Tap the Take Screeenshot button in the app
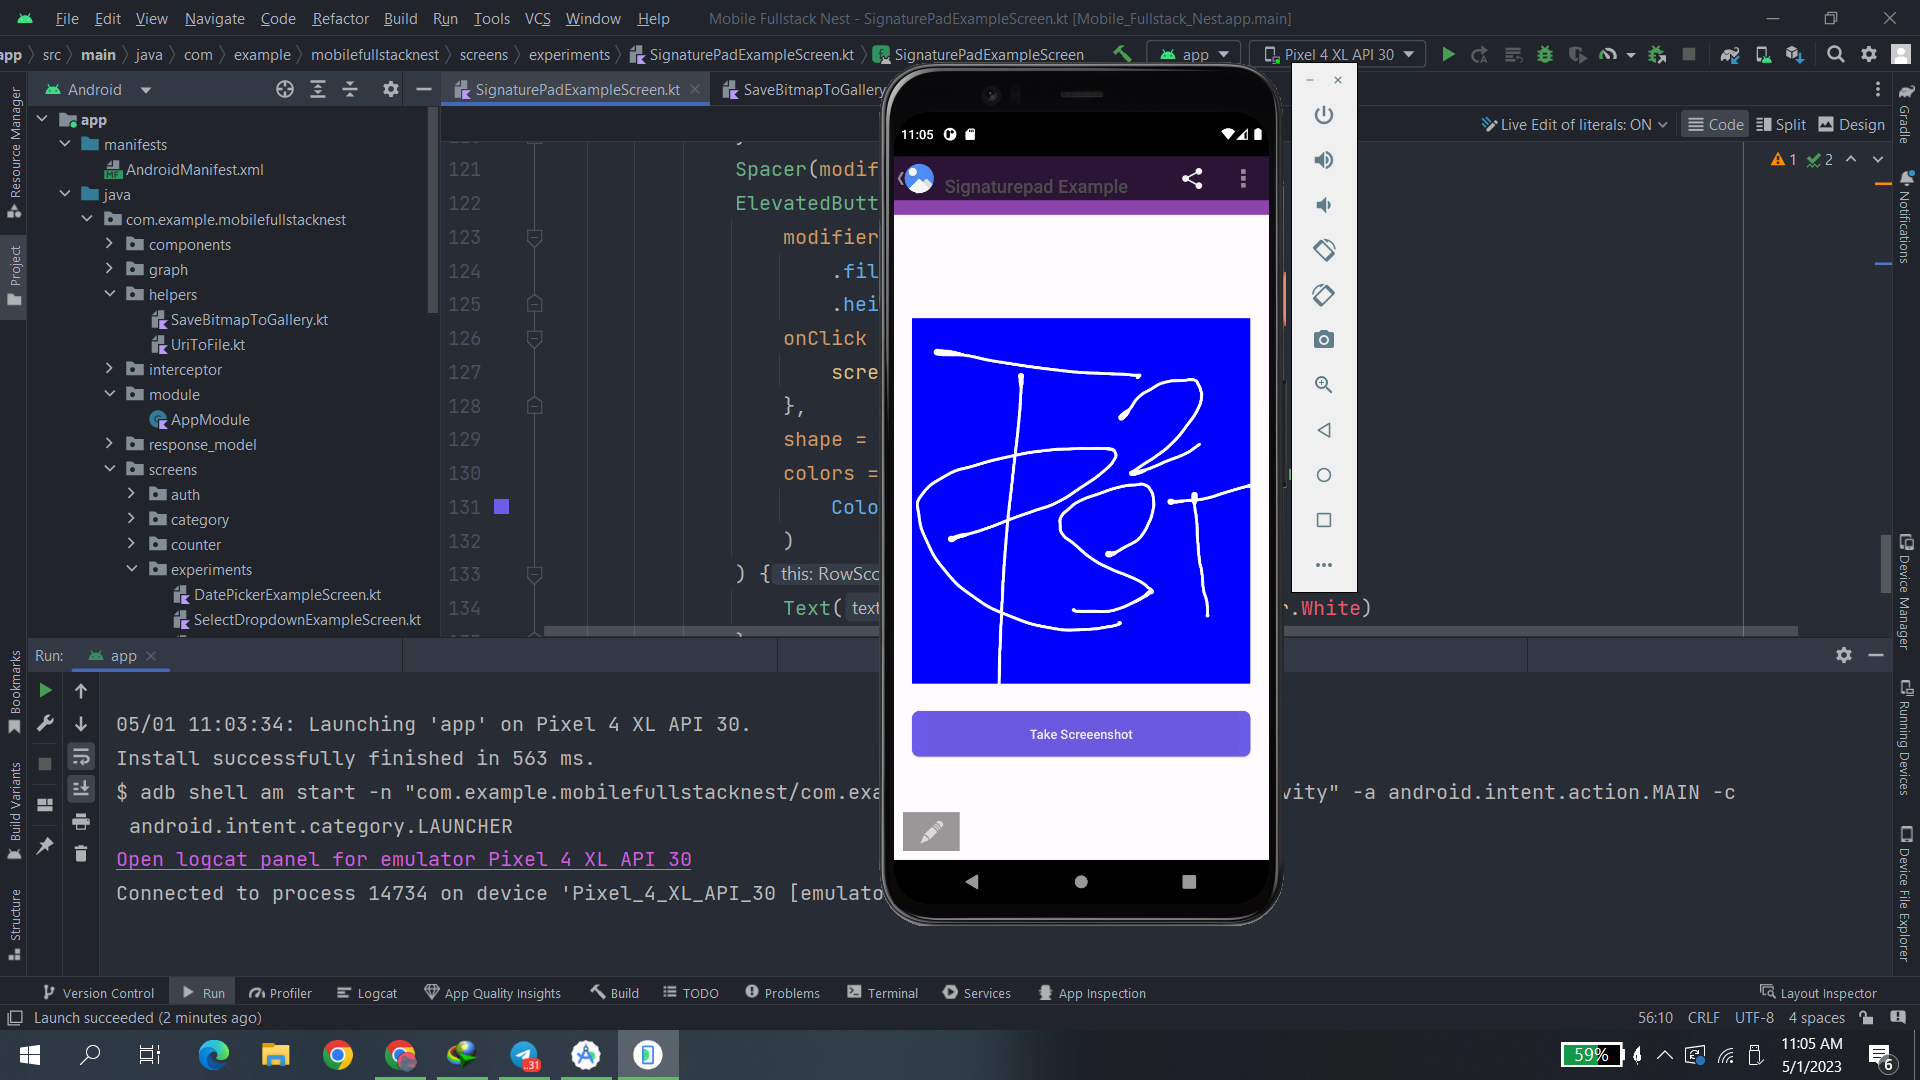This screenshot has height=1080, width=1920. pyautogui.click(x=1080, y=733)
